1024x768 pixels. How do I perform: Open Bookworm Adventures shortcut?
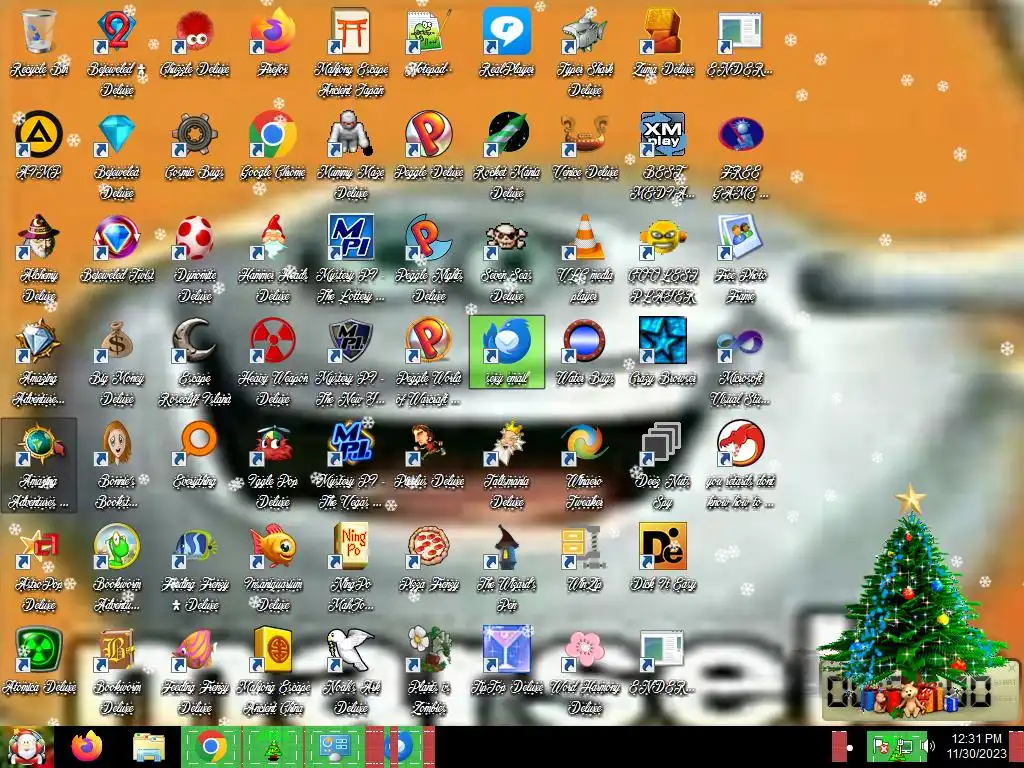pos(117,568)
